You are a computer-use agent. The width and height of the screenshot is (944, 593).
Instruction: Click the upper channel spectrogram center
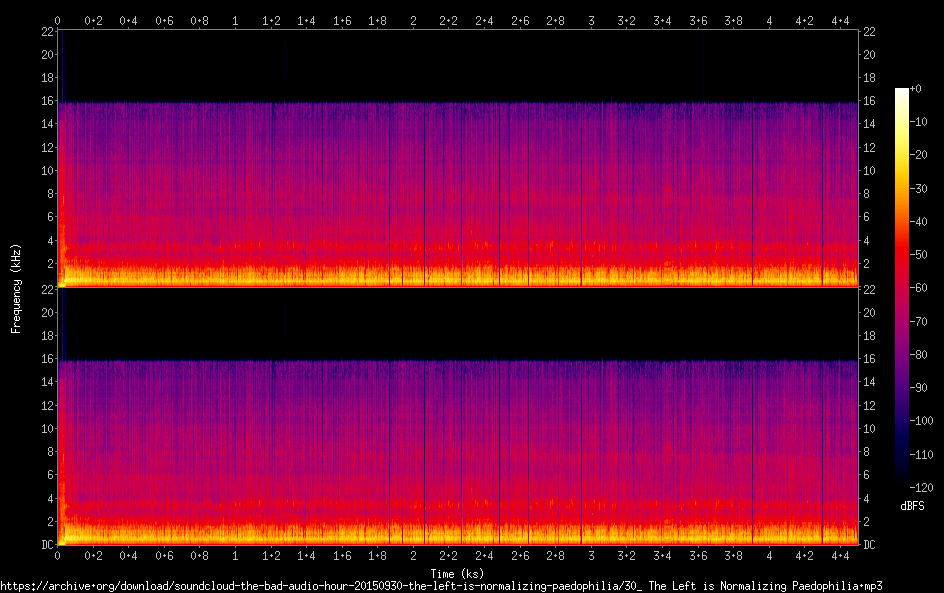(x=457, y=159)
